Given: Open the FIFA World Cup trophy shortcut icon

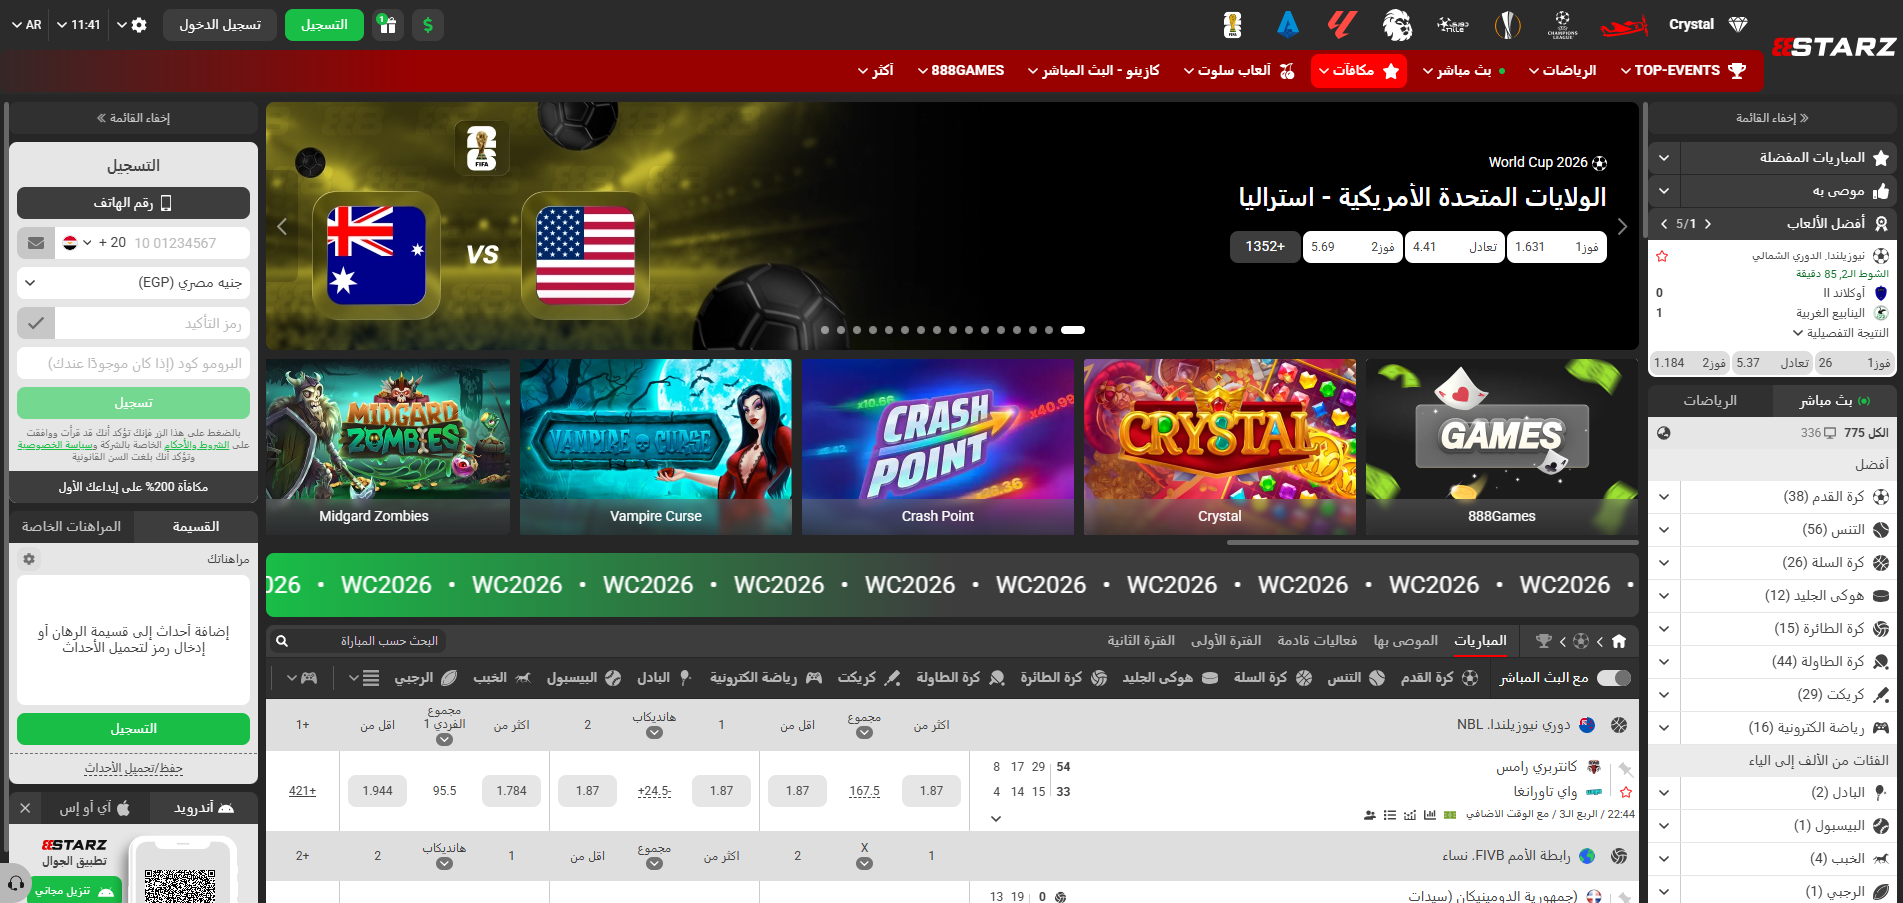Looking at the screenshot, I should pyautogui.click(x=1232, y=24).
